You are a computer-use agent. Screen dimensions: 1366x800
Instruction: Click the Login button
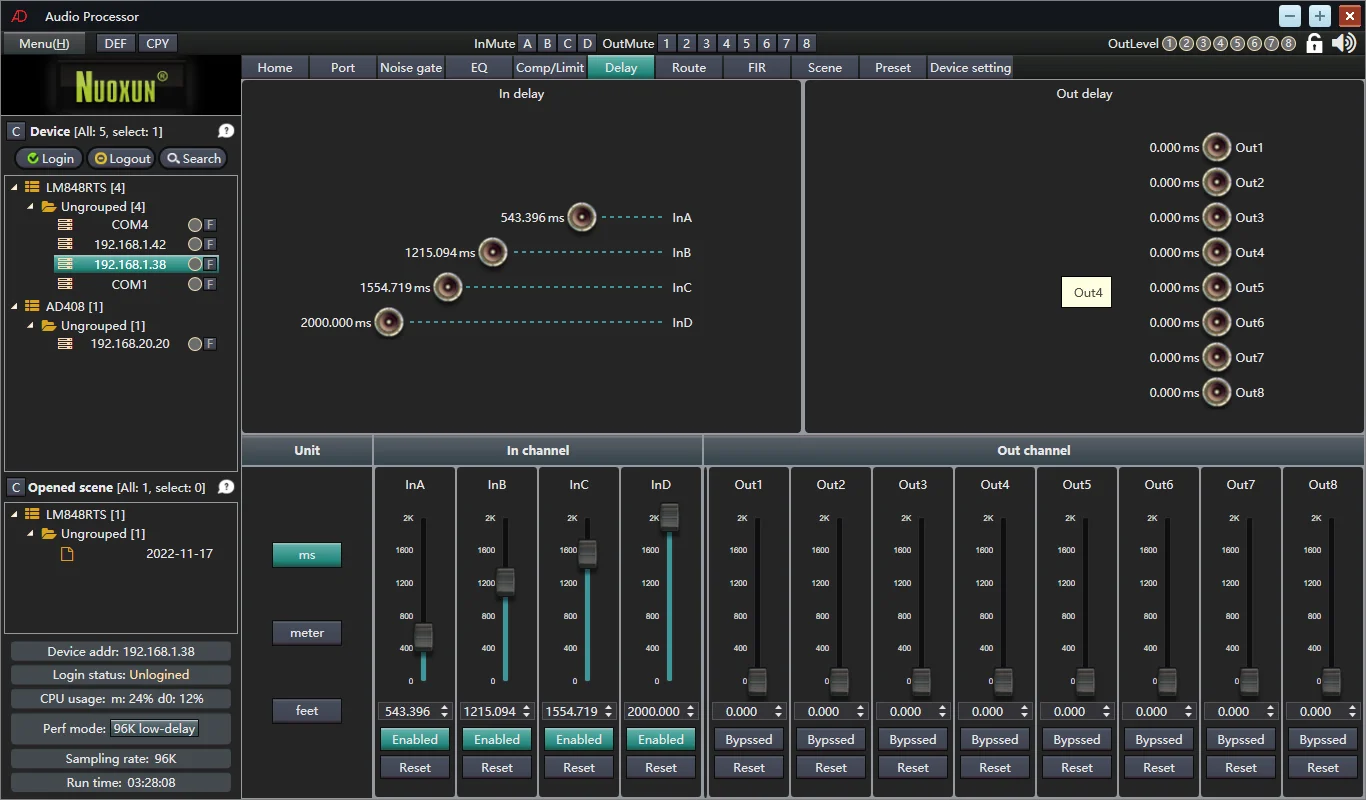point(49,158)
